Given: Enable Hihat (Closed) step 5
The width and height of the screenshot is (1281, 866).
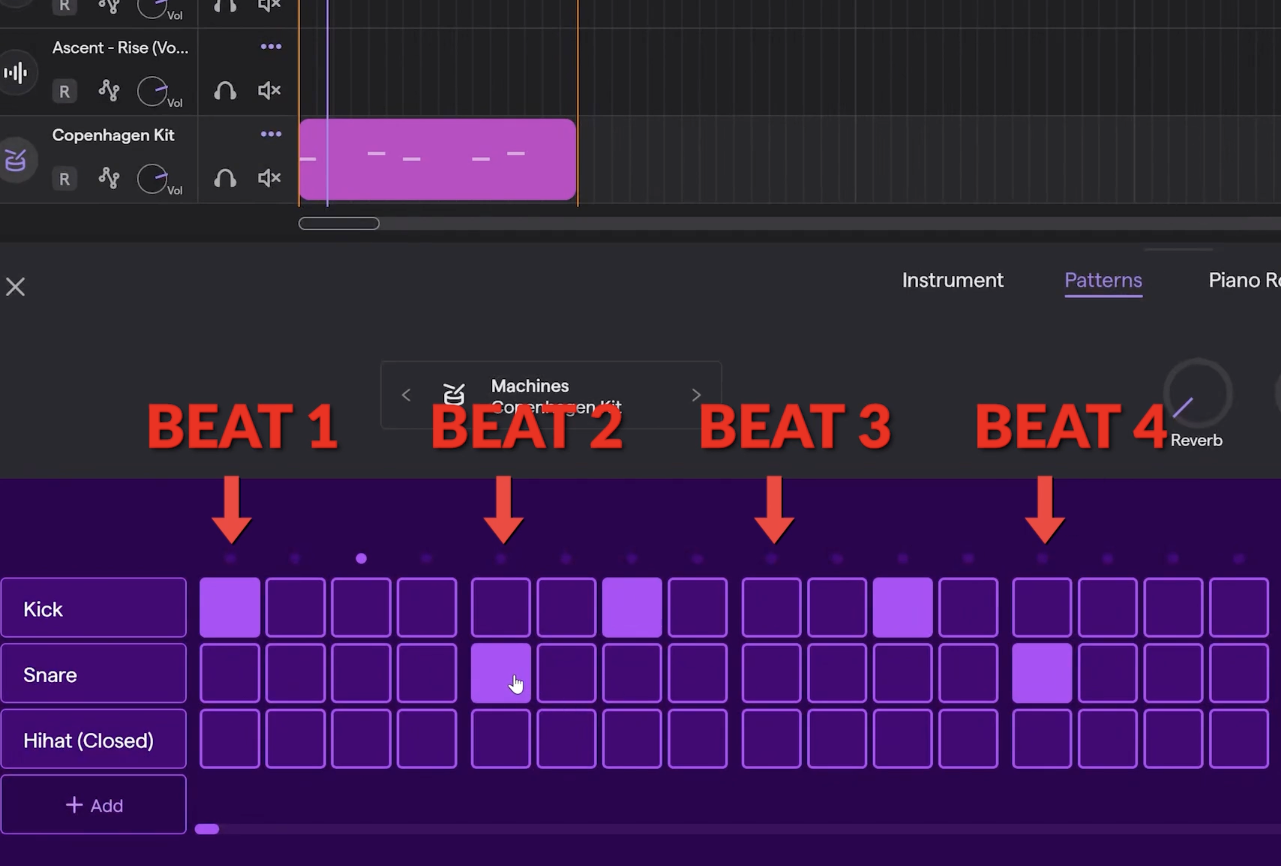Looking at the screenshot, I should click(501, 739).
